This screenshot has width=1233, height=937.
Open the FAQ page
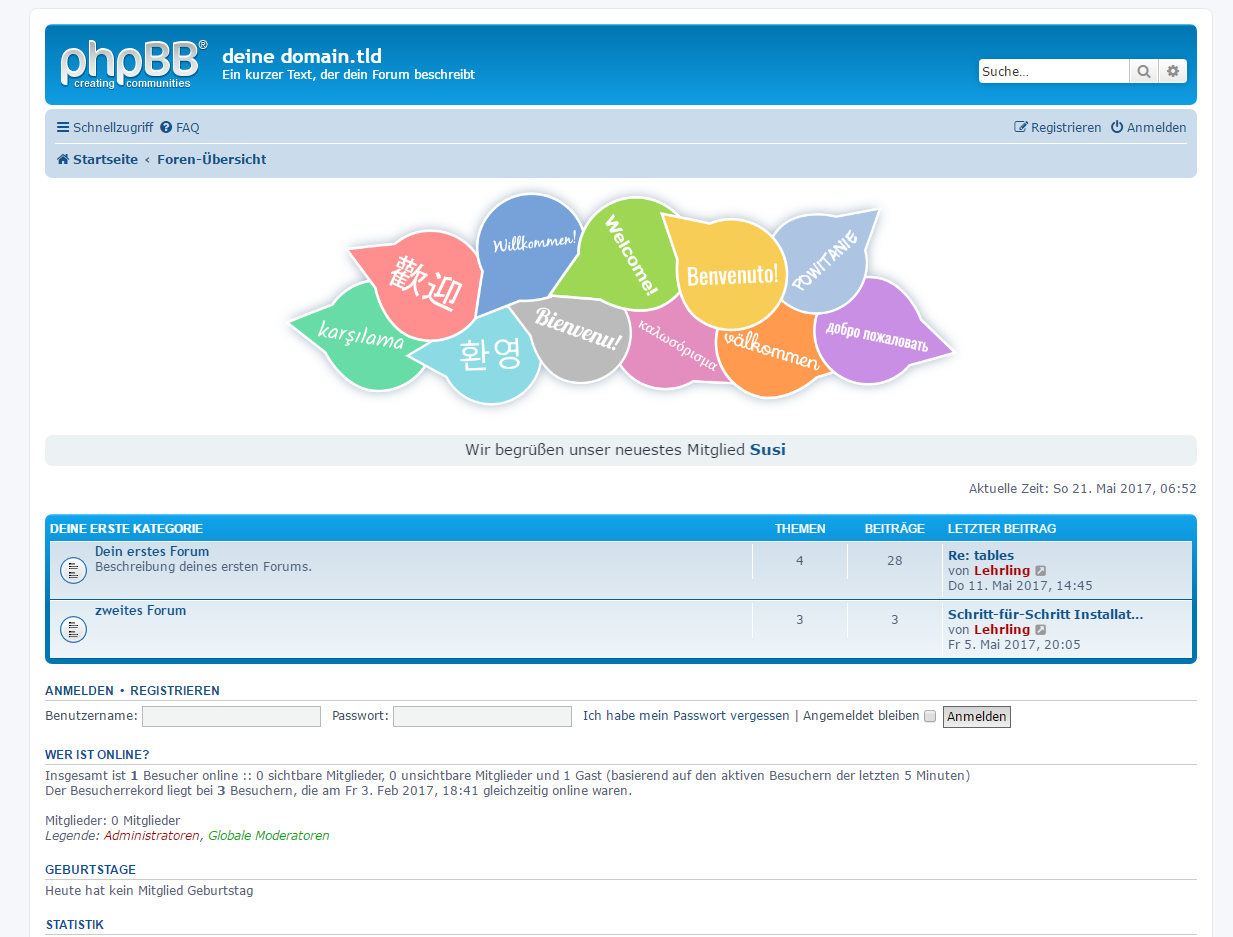(x=180, y=128)
